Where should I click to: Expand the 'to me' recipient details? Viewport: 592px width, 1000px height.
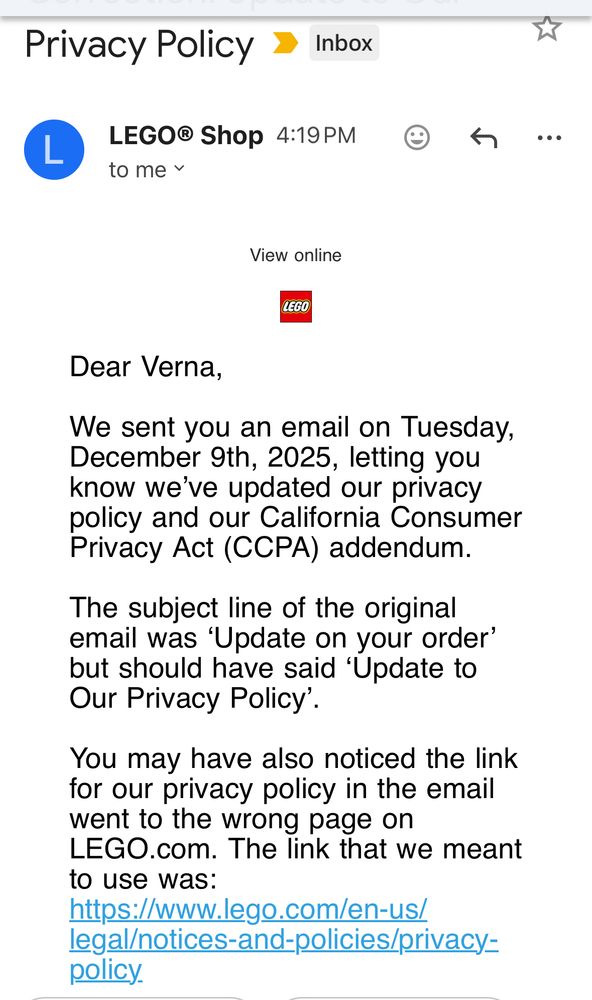137,170
